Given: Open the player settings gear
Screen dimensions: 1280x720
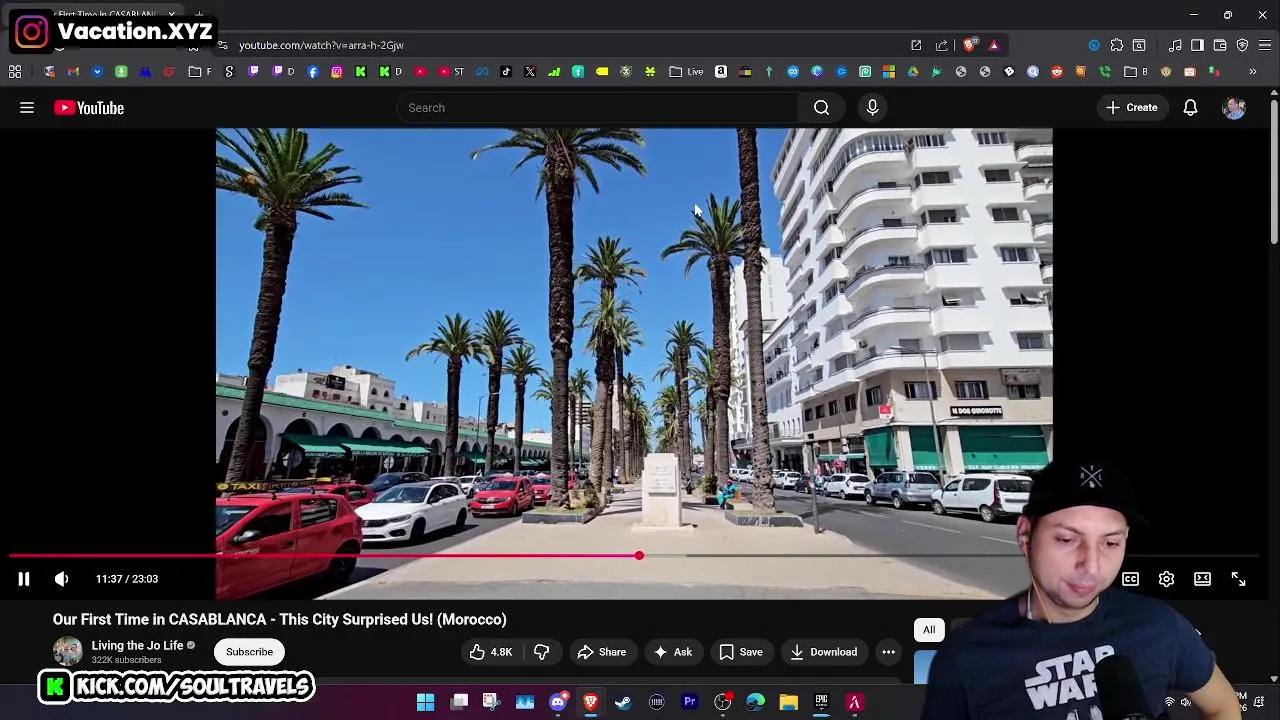Looking at the screenshot, I should 1166,579.
